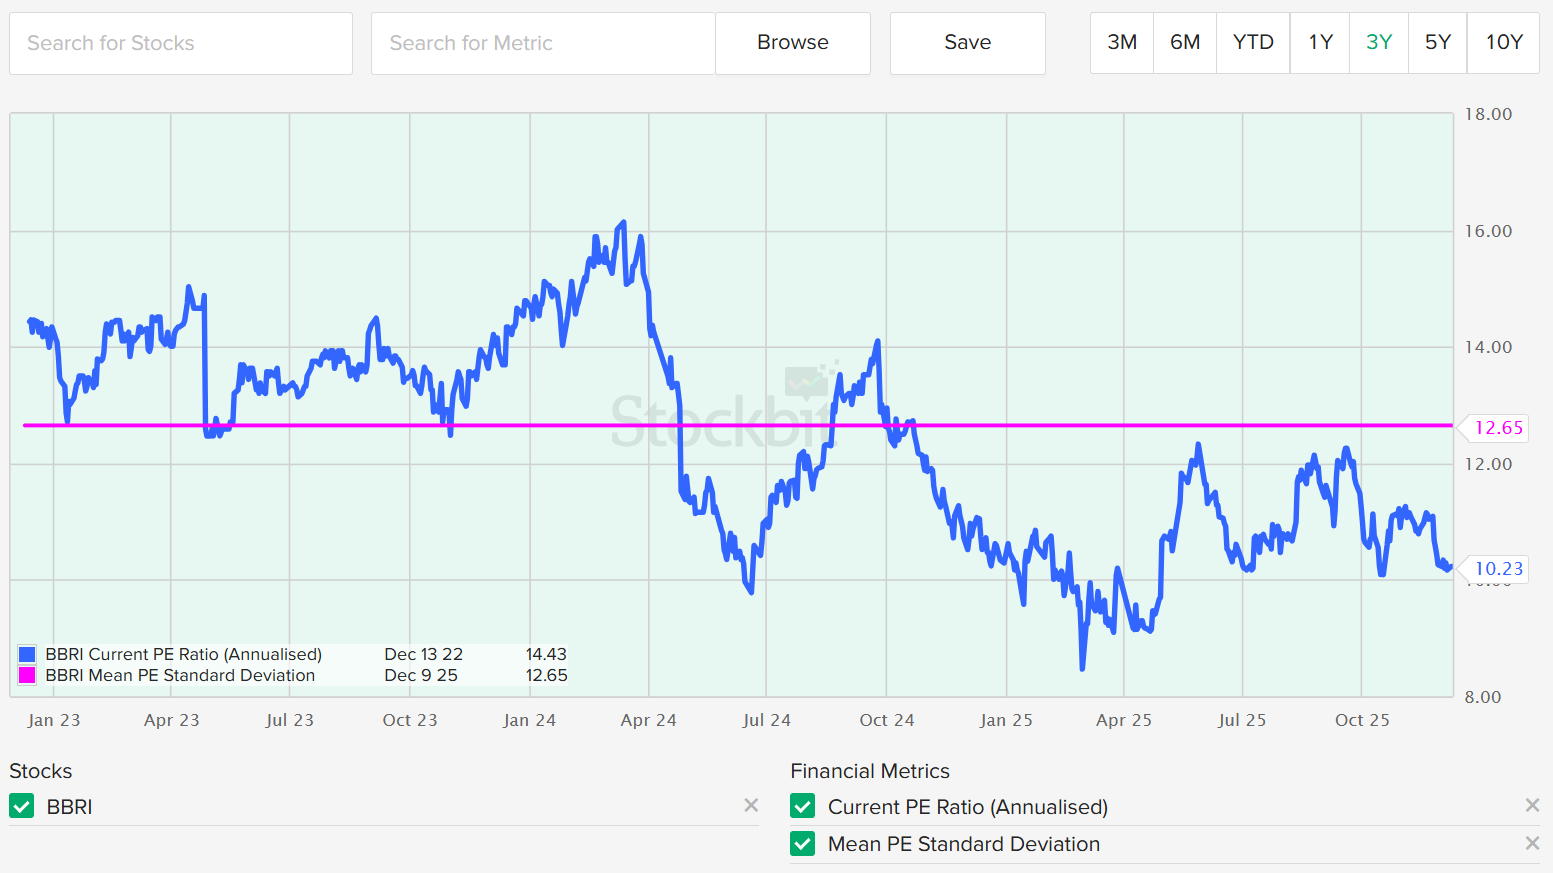The image size is (1553, 873).
Task: Click the Jan 24 x-axis label
Action: [530, 720]
